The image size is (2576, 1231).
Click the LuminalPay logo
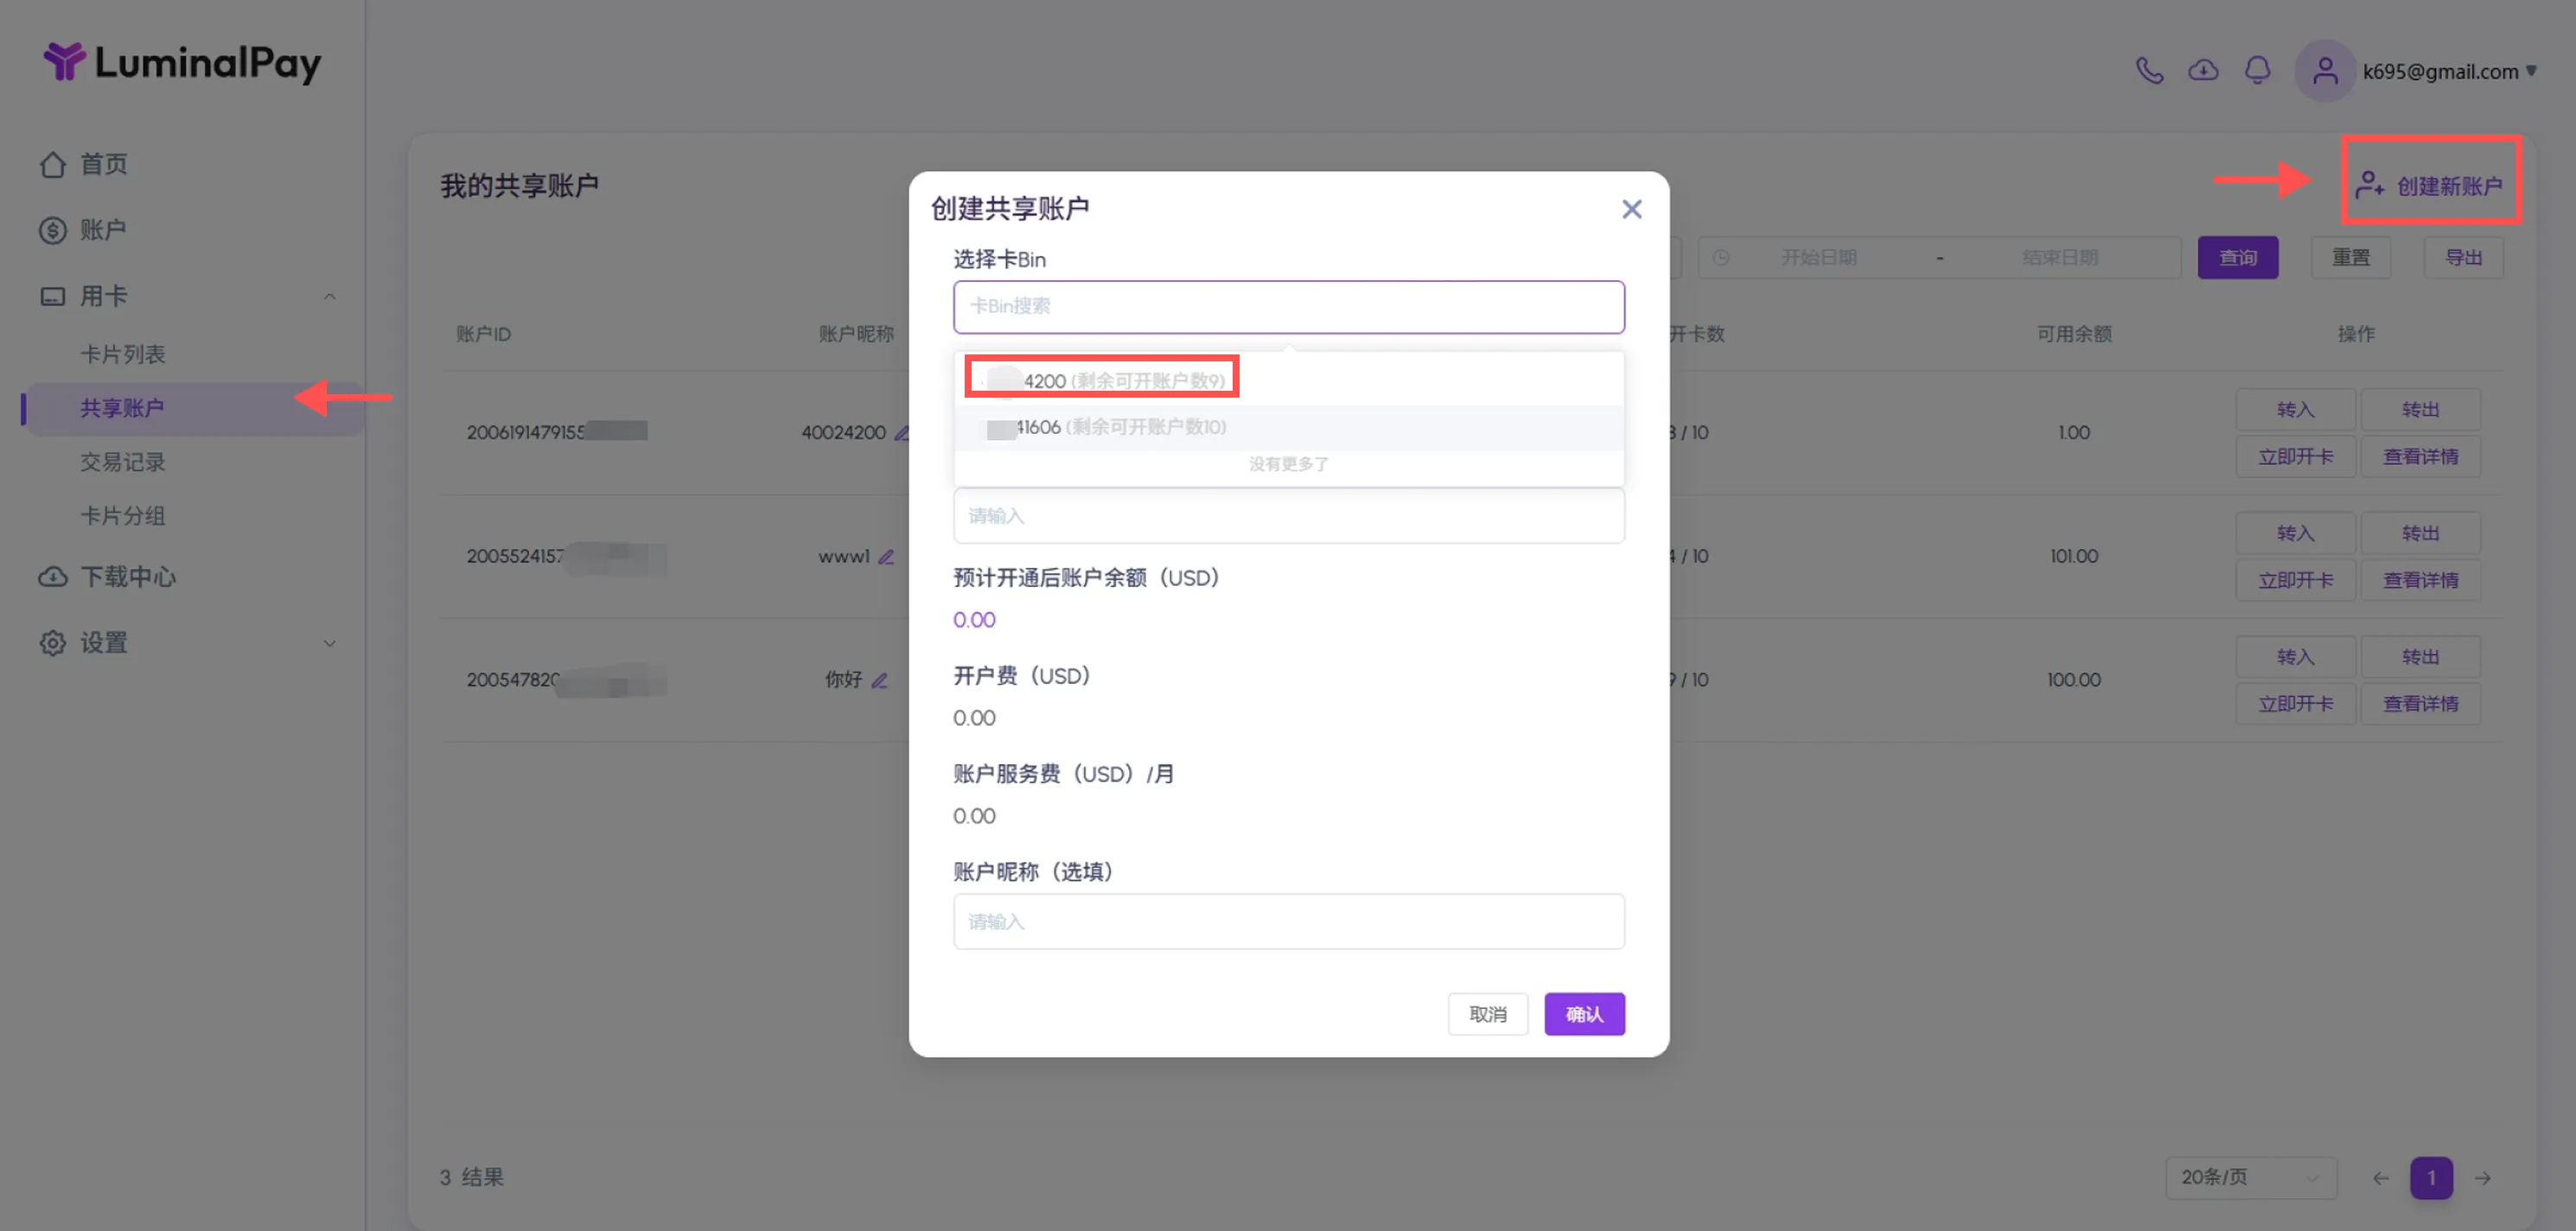click(182, 63)
